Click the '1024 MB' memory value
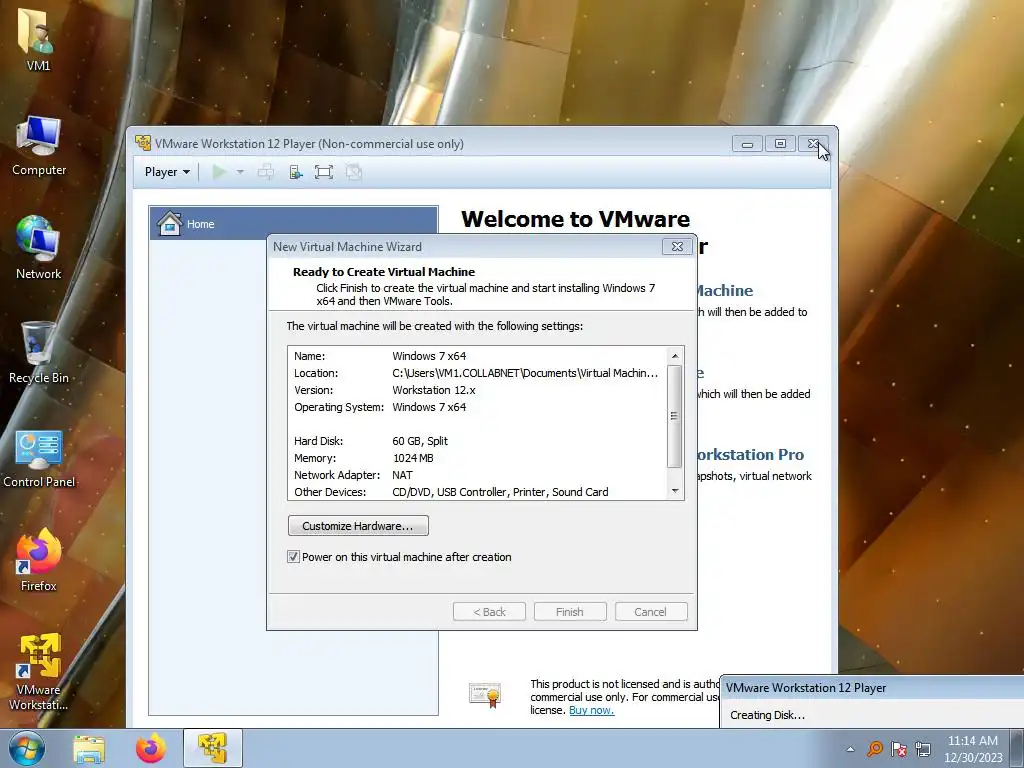 pos(413,458)
